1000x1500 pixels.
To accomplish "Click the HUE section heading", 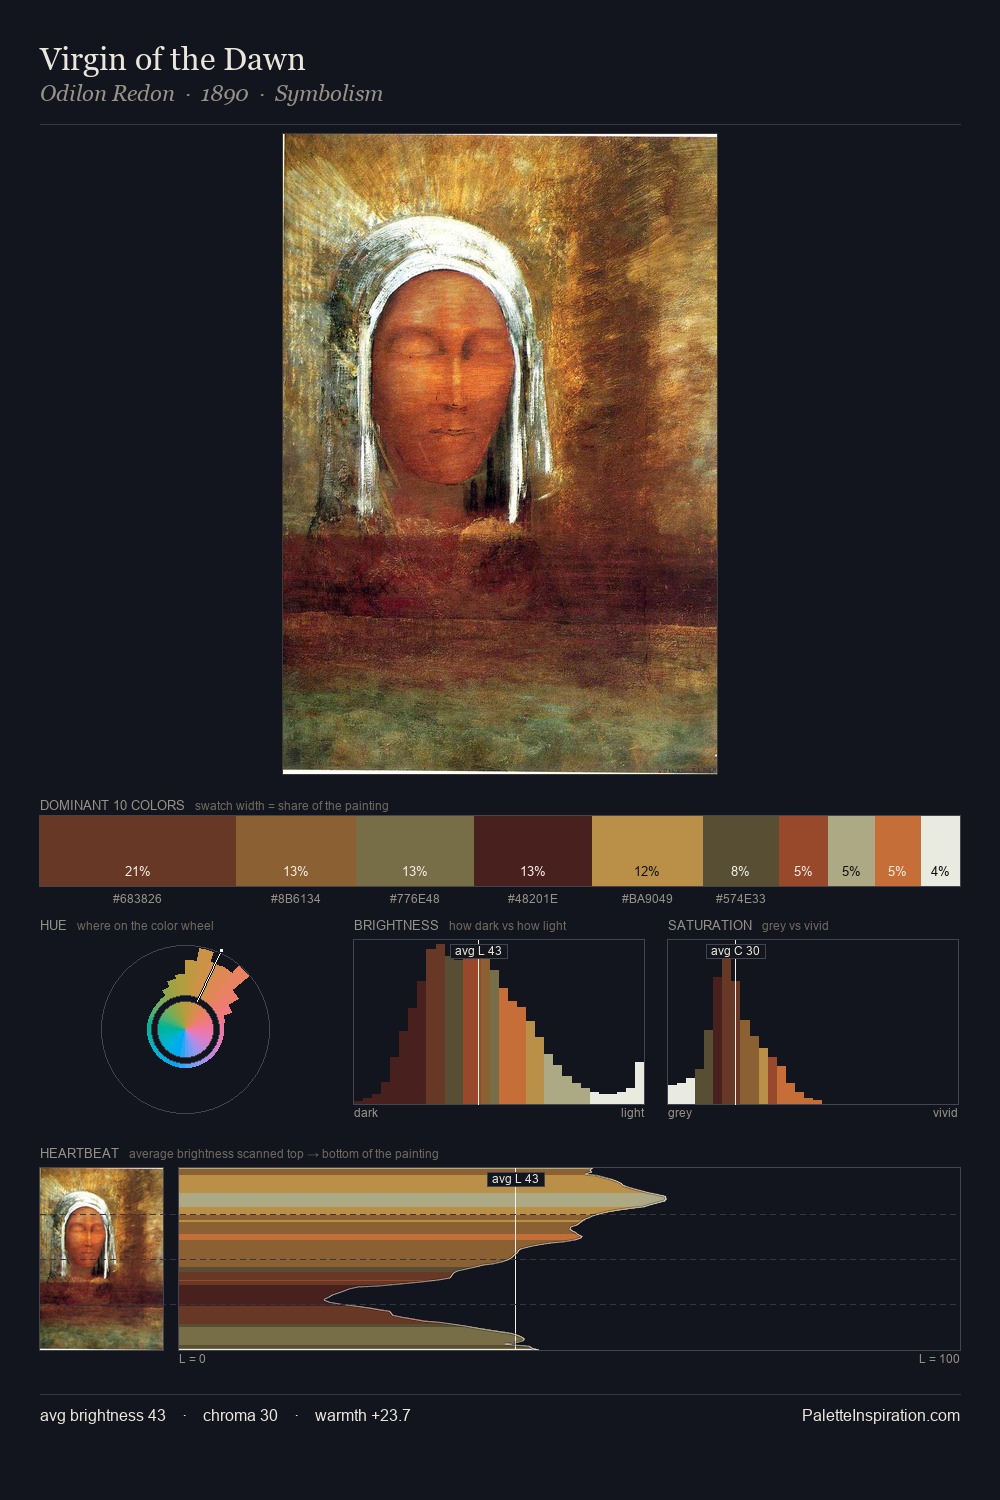I will 53,925.
